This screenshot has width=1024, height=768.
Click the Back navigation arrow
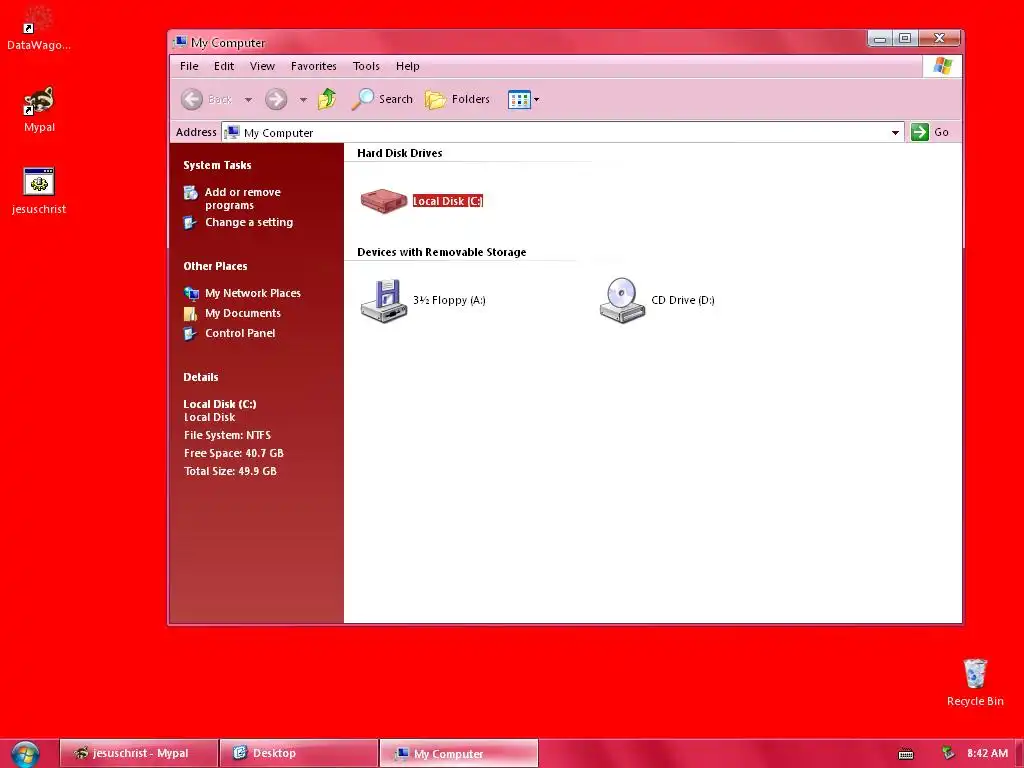(192, 99)
